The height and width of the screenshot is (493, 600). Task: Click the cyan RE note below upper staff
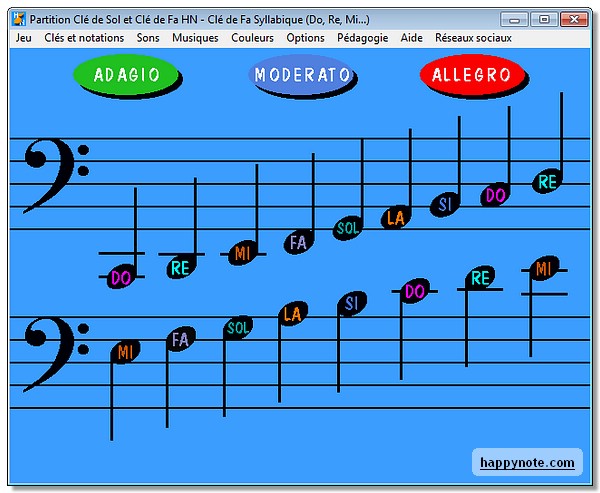(181, 267)
